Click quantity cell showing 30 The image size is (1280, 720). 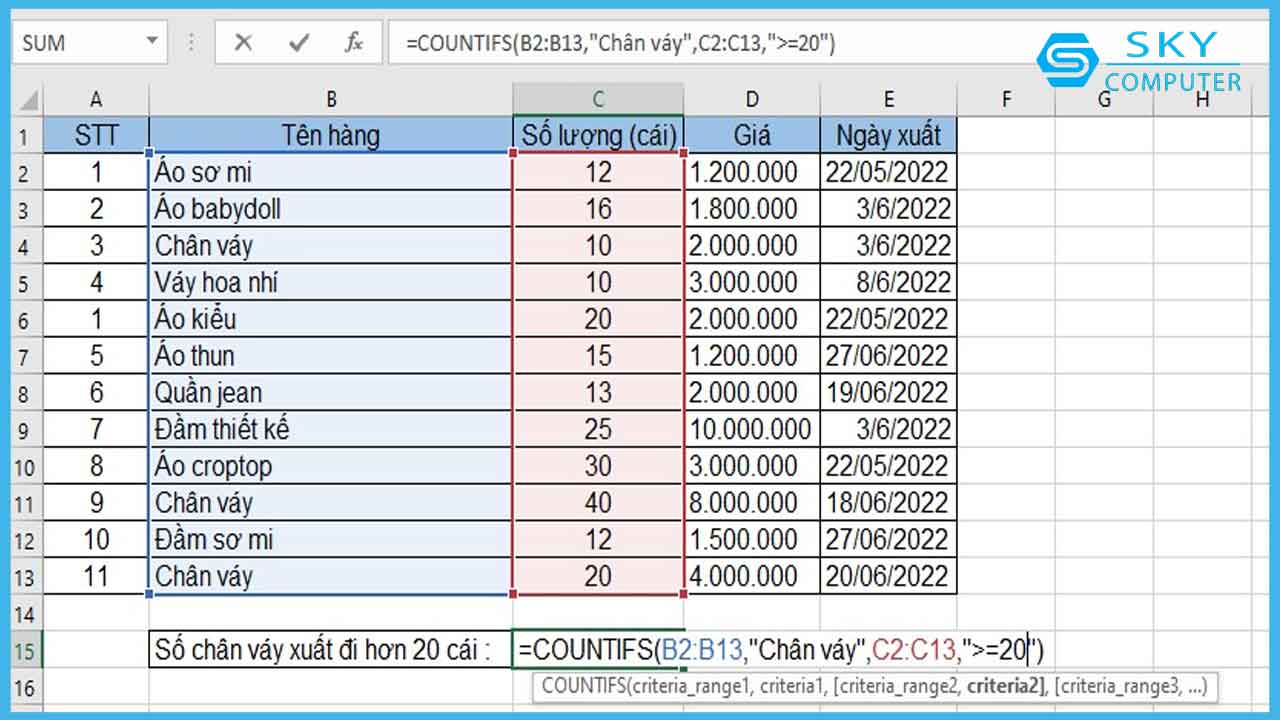tap(598, 466)
